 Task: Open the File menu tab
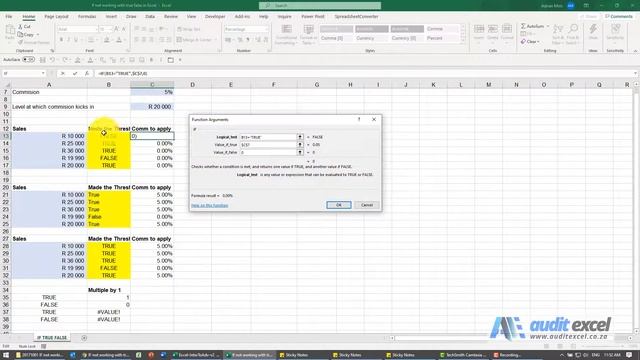[9, 17]
